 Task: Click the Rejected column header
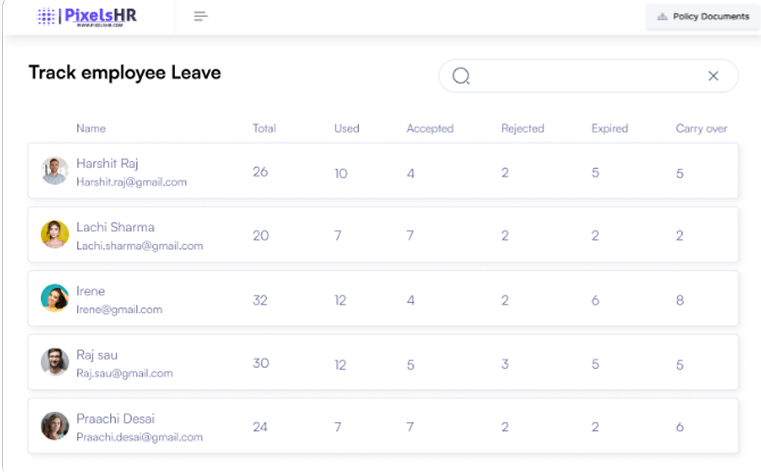(522, 129)
